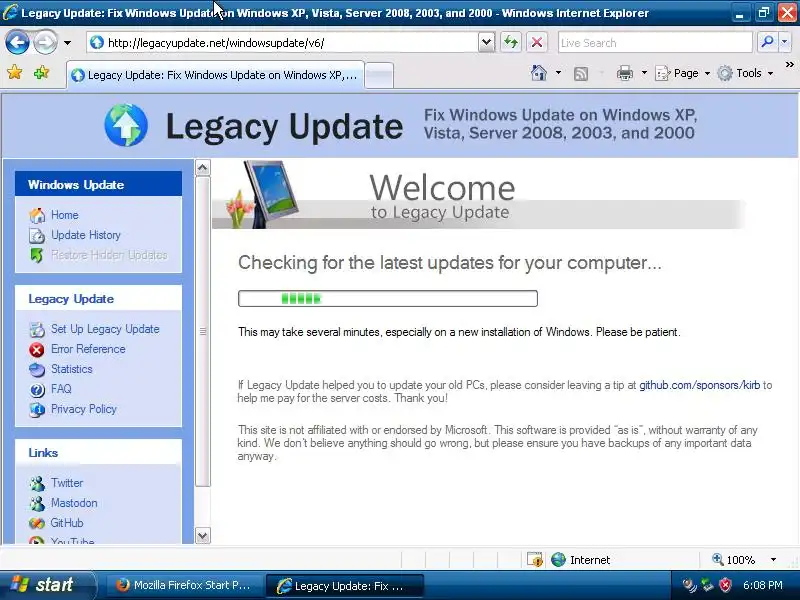Open Home link in Windows Update sidebar
Viewport: 800px width, 600px height.
(64, 215)
